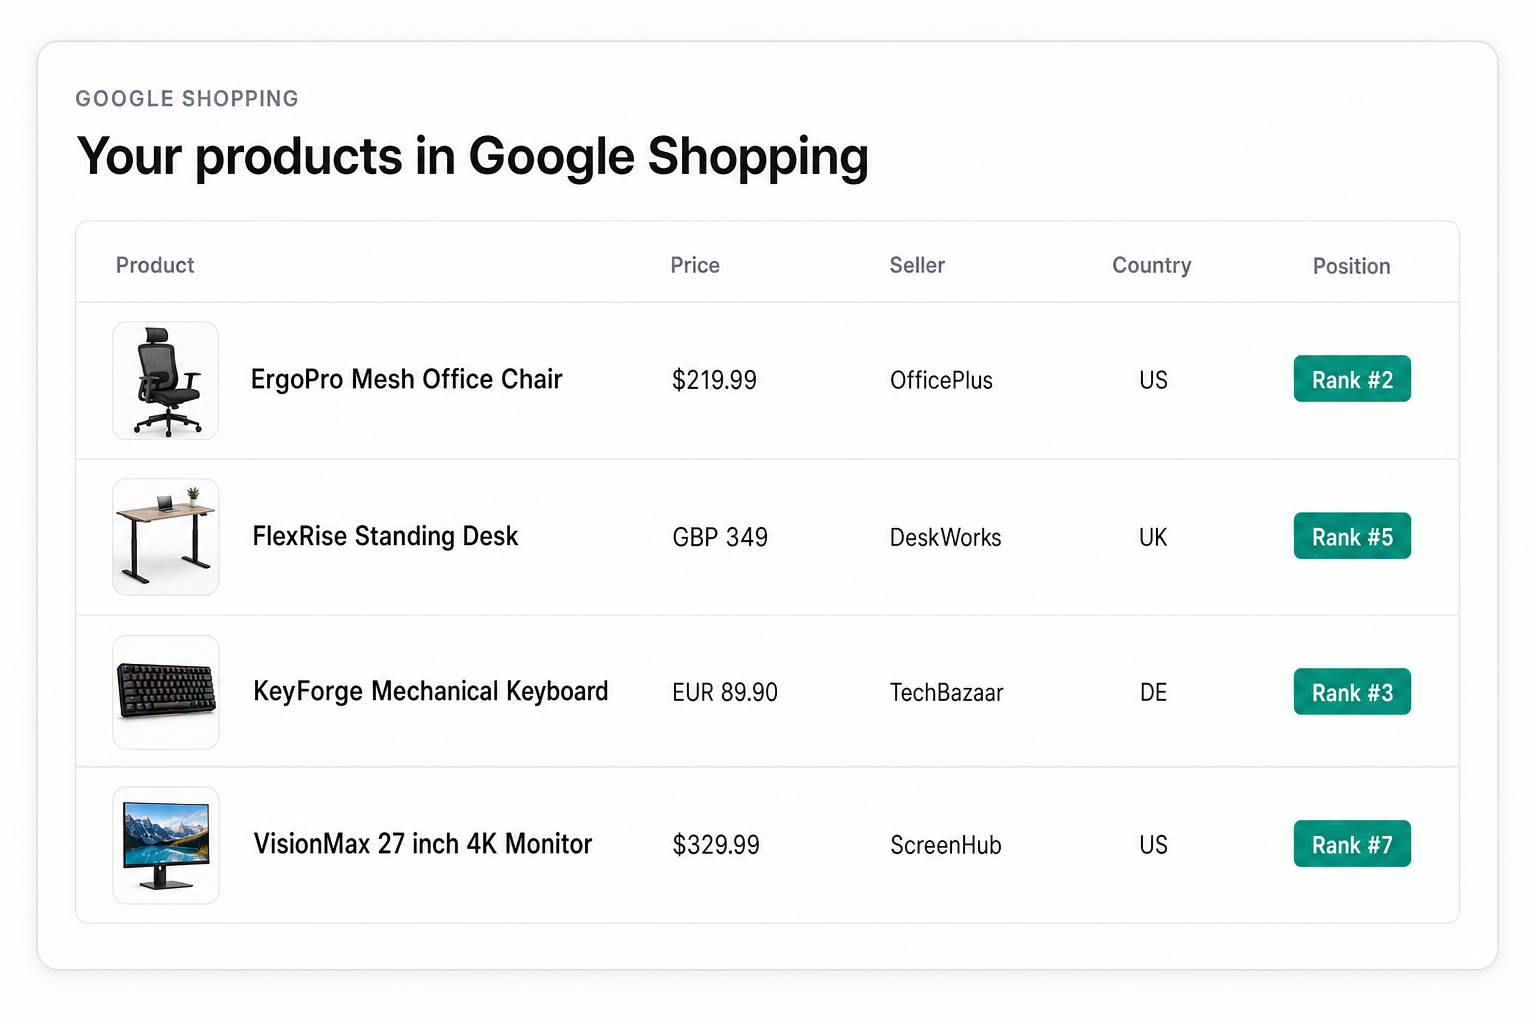Screen dimensions: 1536x1024
Task: Click the Country column header
Action: pos(1152,265)
